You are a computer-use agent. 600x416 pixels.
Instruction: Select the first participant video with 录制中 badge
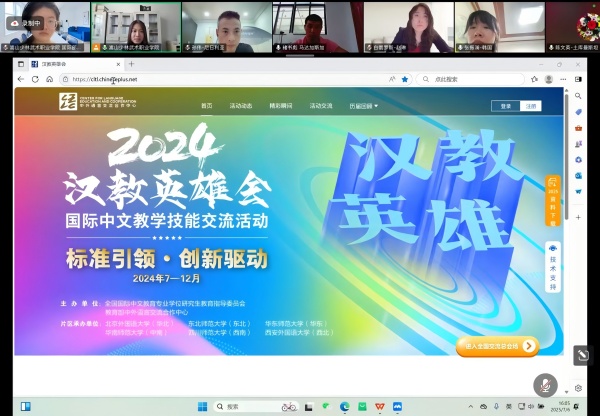click(x=45, y=27)
